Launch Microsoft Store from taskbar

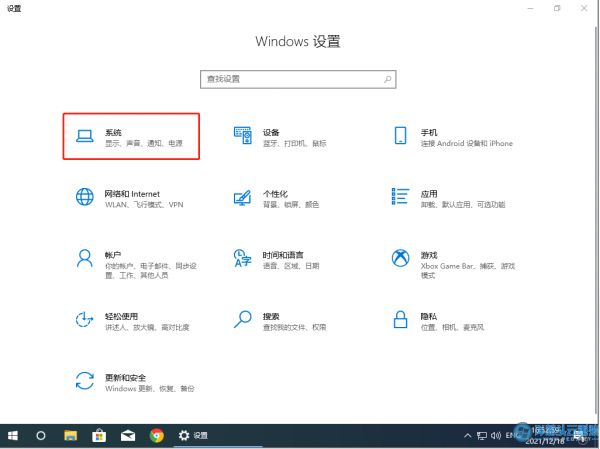coord(99,436)
